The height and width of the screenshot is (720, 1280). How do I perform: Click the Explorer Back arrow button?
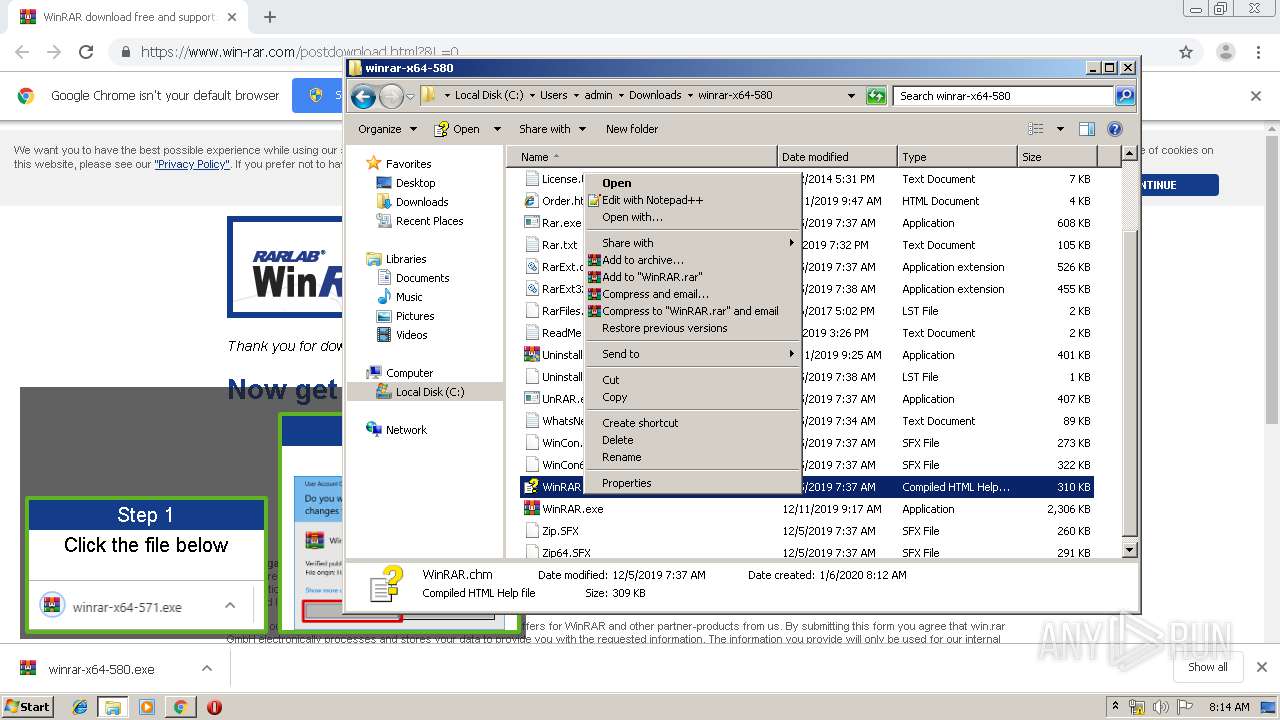point(363,96)
